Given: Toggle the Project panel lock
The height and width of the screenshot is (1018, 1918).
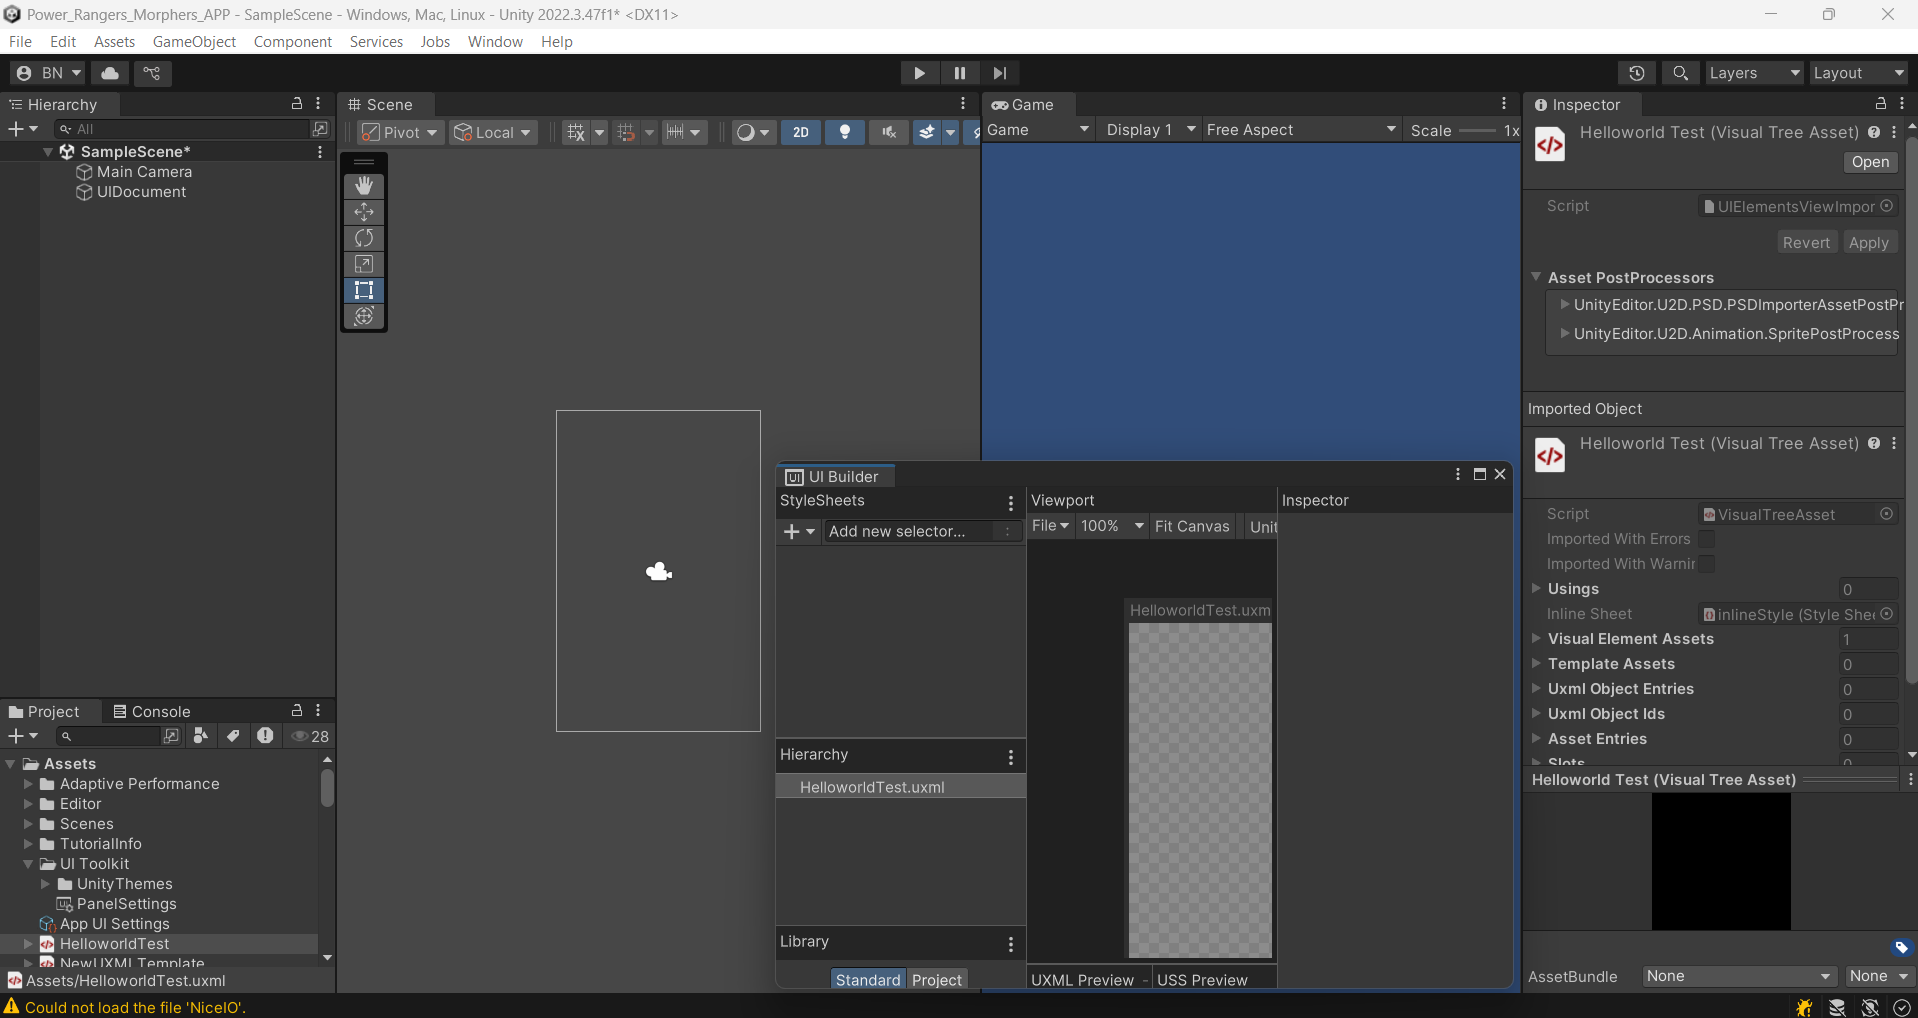Looking at the screenshot, I should tap(297, 710).
